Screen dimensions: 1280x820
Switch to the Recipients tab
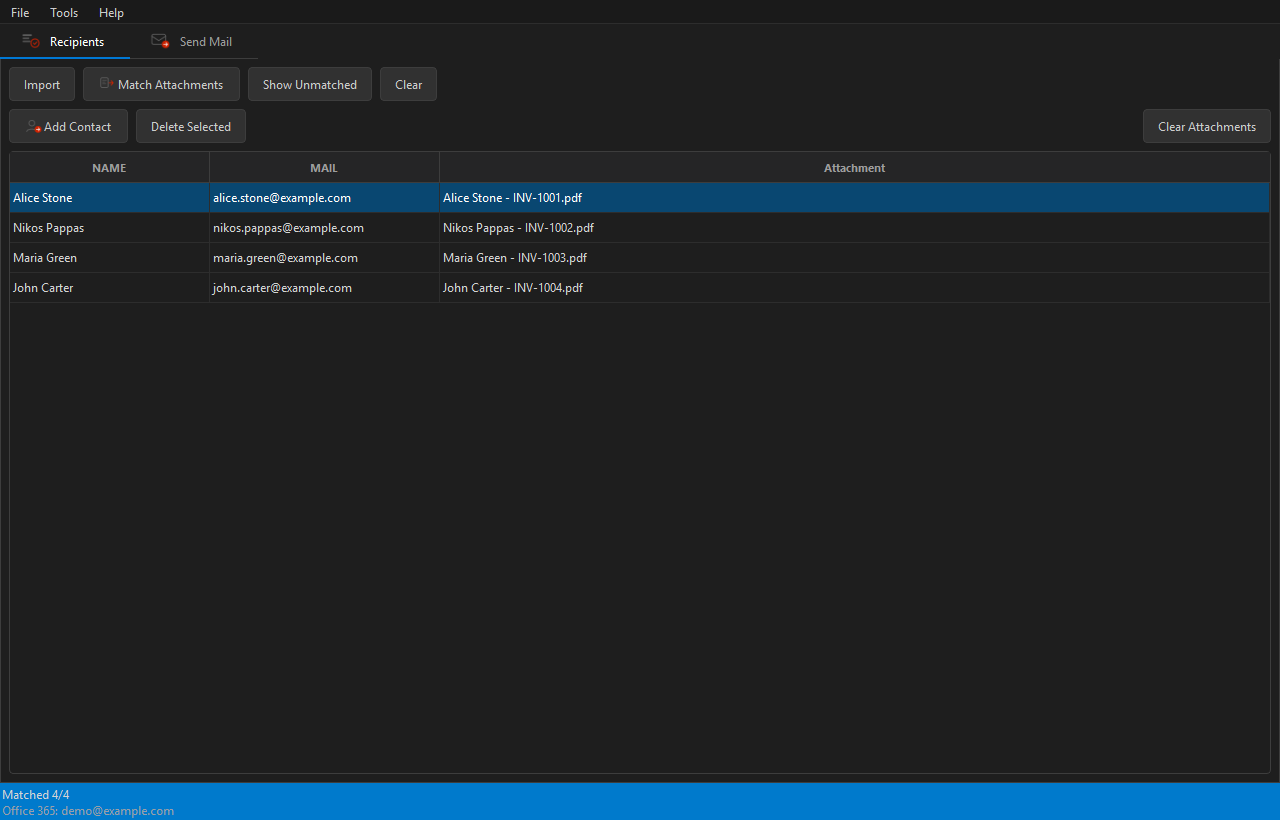(65, 42)
